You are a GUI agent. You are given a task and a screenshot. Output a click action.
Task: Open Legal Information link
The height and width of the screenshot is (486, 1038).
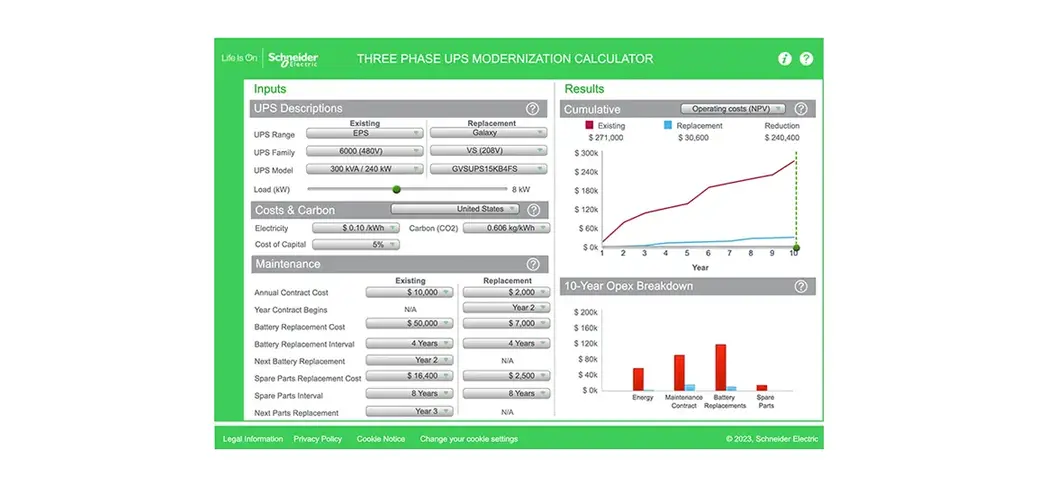253,439
